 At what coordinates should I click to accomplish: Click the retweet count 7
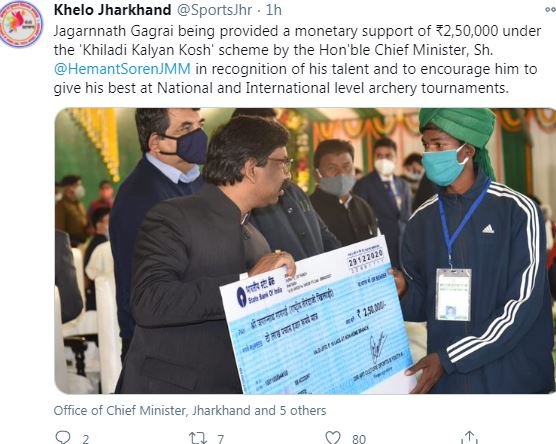coord(221,439)
